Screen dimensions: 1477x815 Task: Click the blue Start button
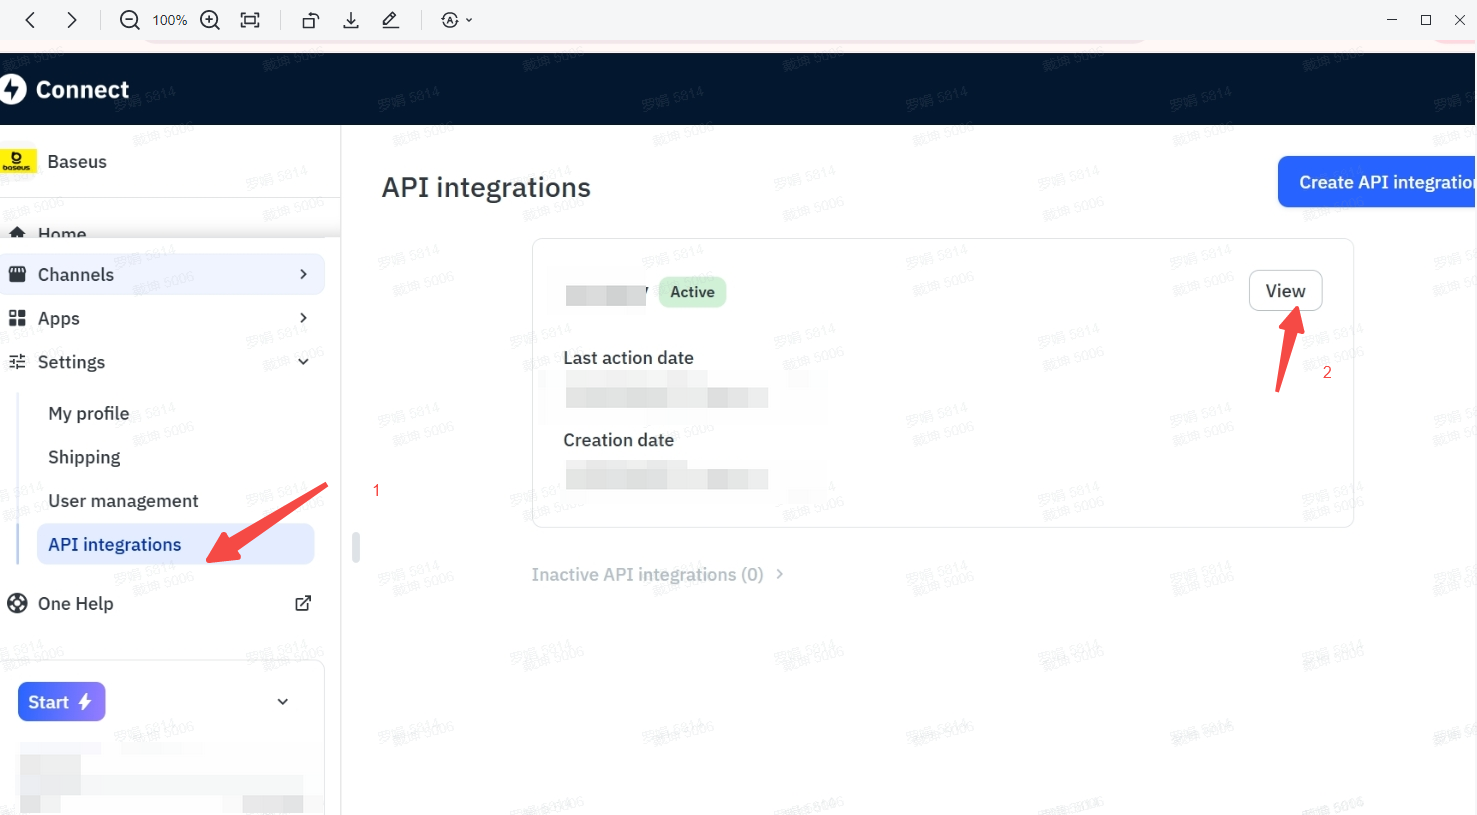tap(61, 702)
